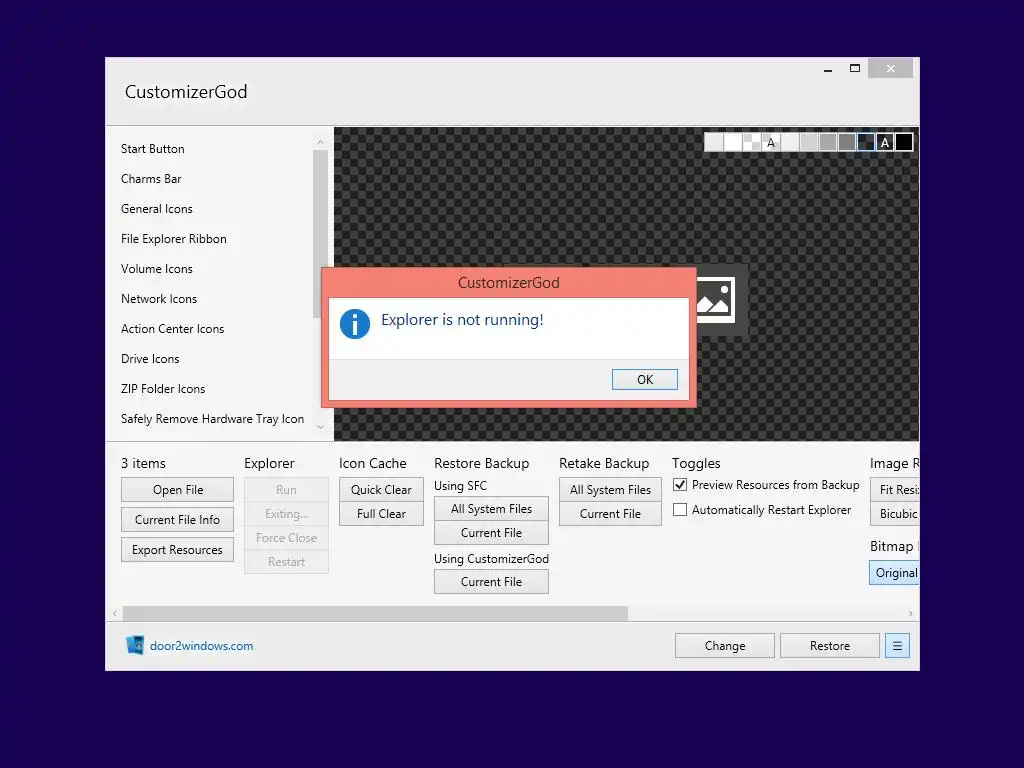Select light checkered swatch with black A
This screenshot has width=1024, height=768.
pyautogui.click(x=771, y=142)
